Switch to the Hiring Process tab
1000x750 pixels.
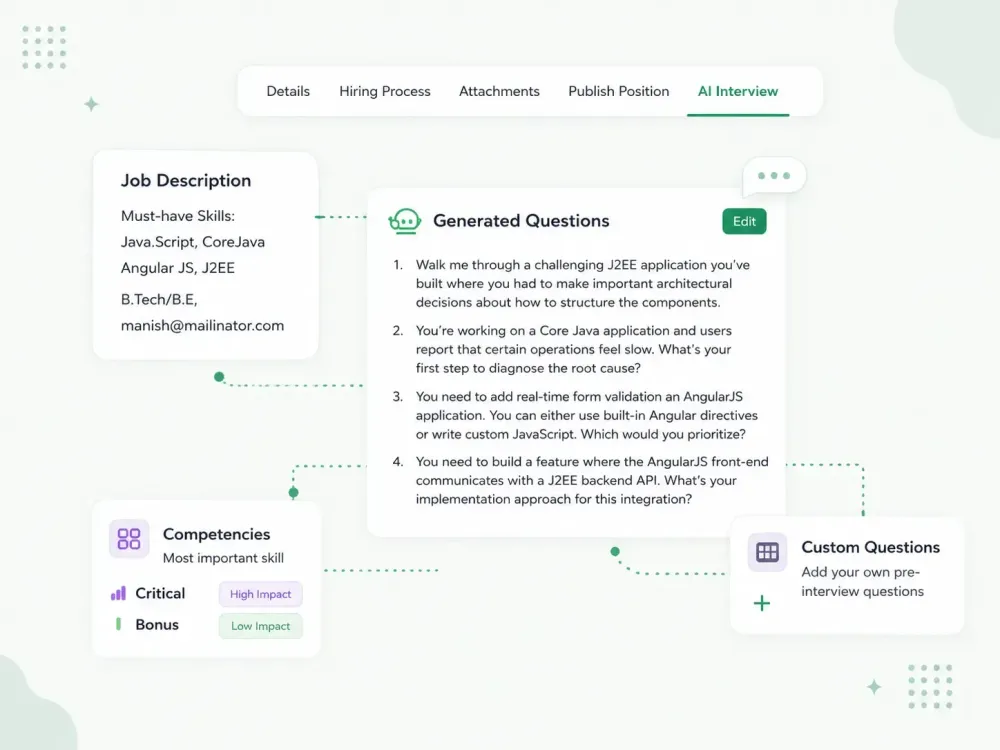tap(385, 91)
